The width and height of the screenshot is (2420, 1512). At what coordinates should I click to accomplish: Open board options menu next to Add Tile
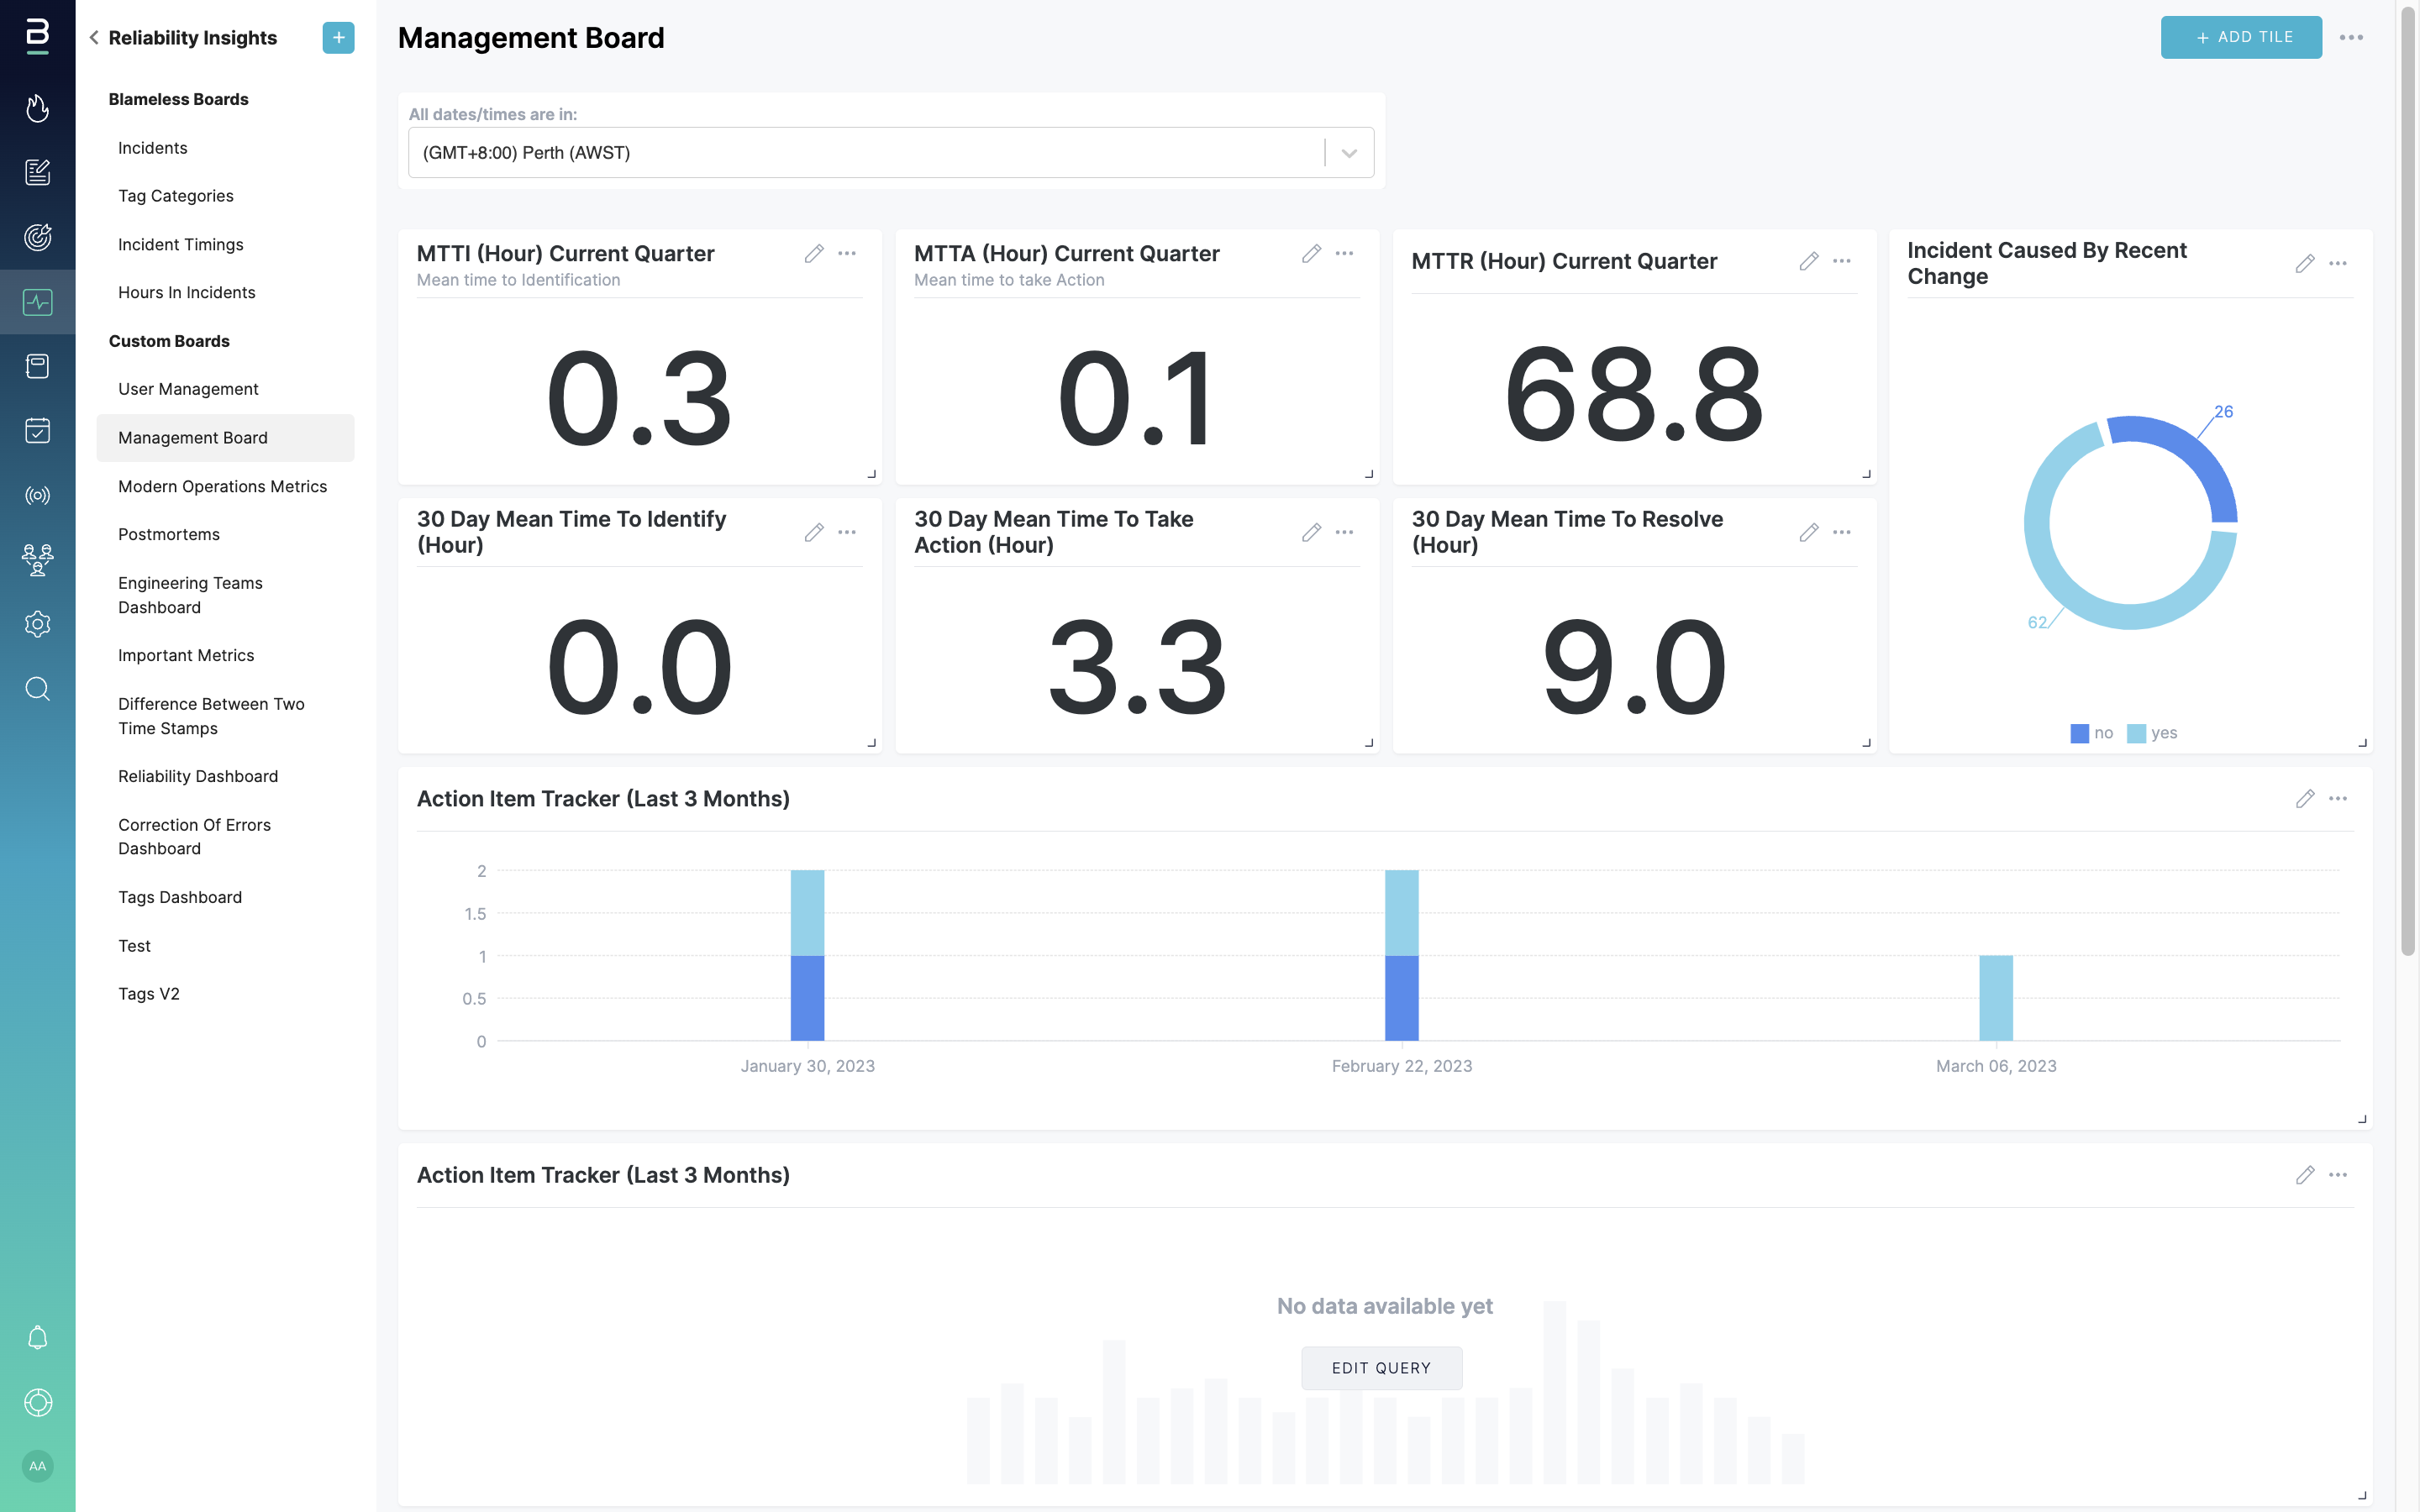tap(2351, 38)
